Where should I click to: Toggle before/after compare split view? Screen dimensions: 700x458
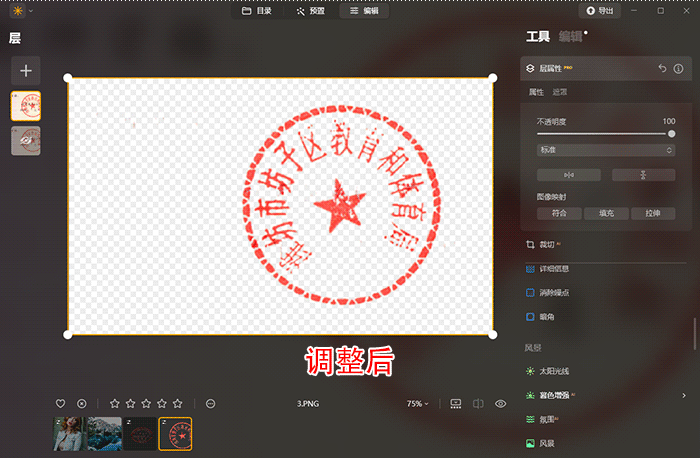tap(478, 403)
